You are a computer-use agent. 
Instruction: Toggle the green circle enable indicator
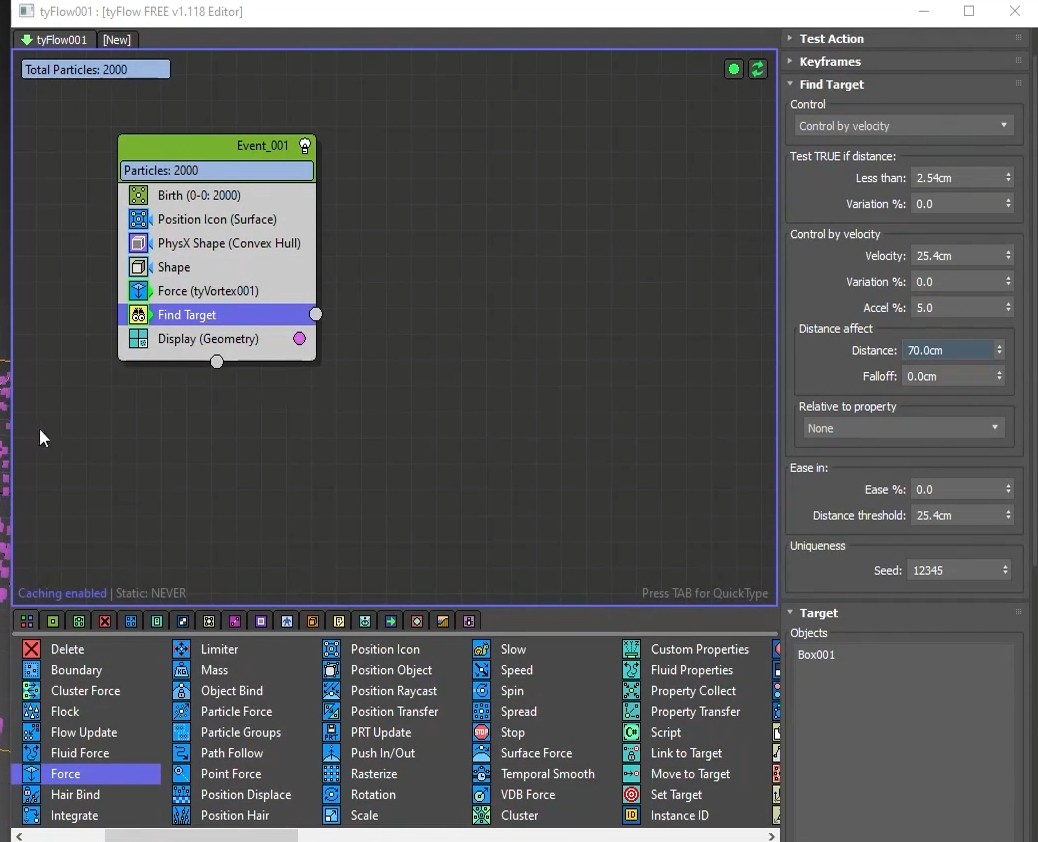[x=734, y=69]
